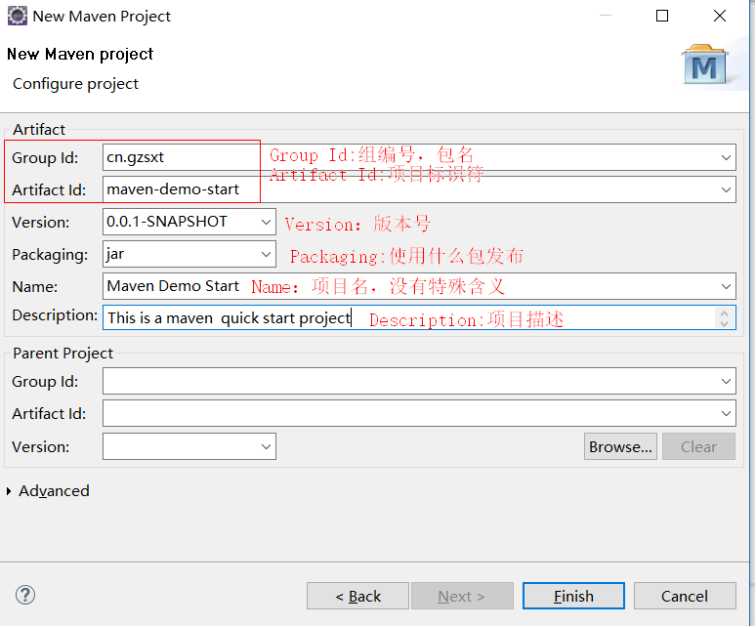The image size is (756, 627).
Task: Click the "Name:" label
Action: pyautogui.click(x=35, y=287)
